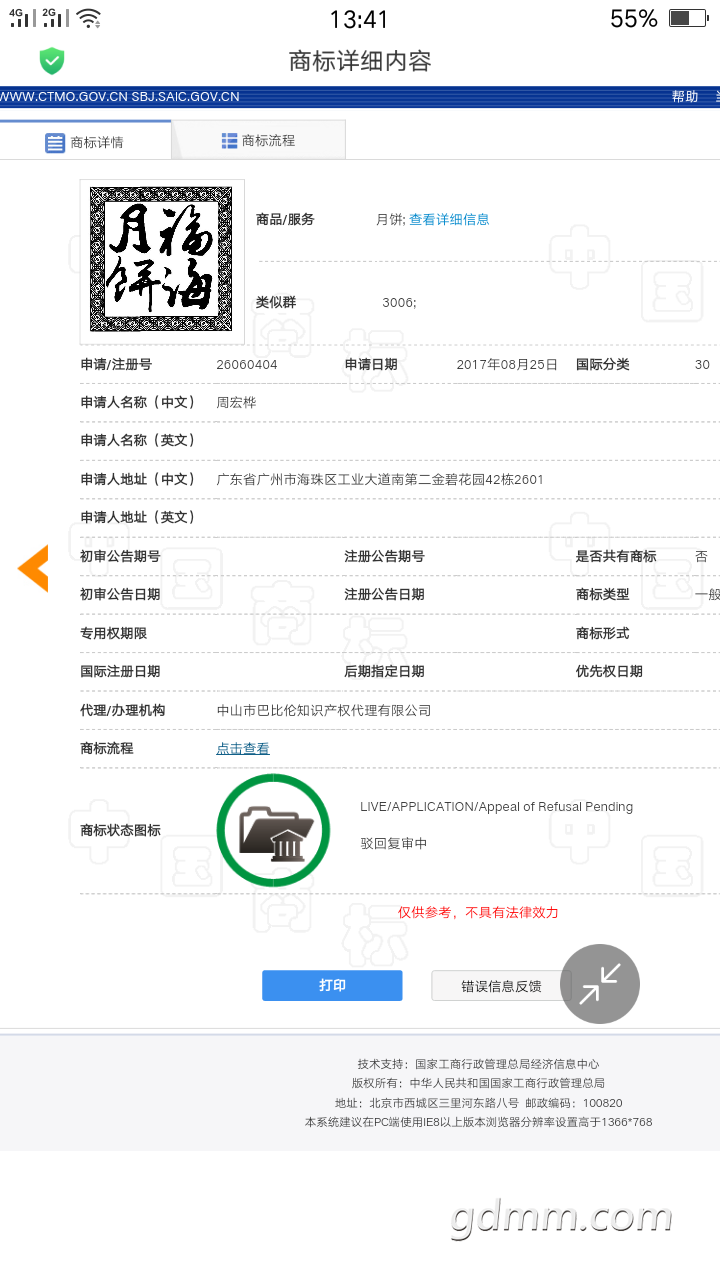Viewport: 720px width, 1280px height.
Task: Tap the 4G signal indicator
Action: click(21, 17)
